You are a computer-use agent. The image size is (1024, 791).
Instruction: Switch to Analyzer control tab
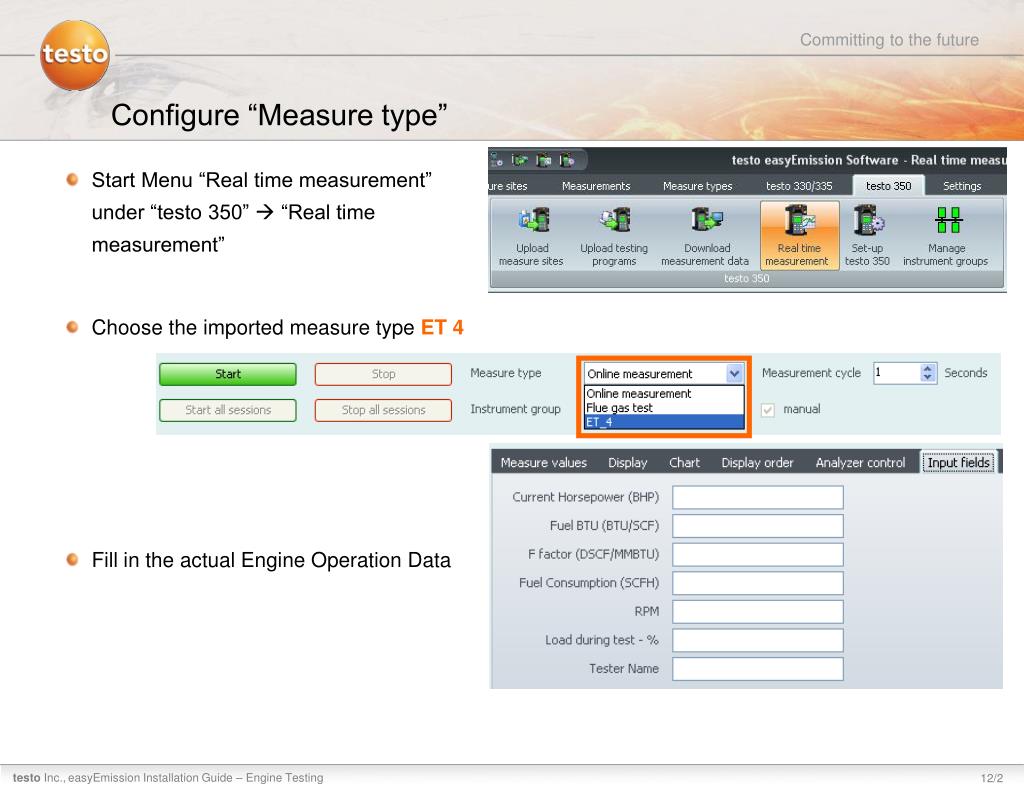coord(860,462)
